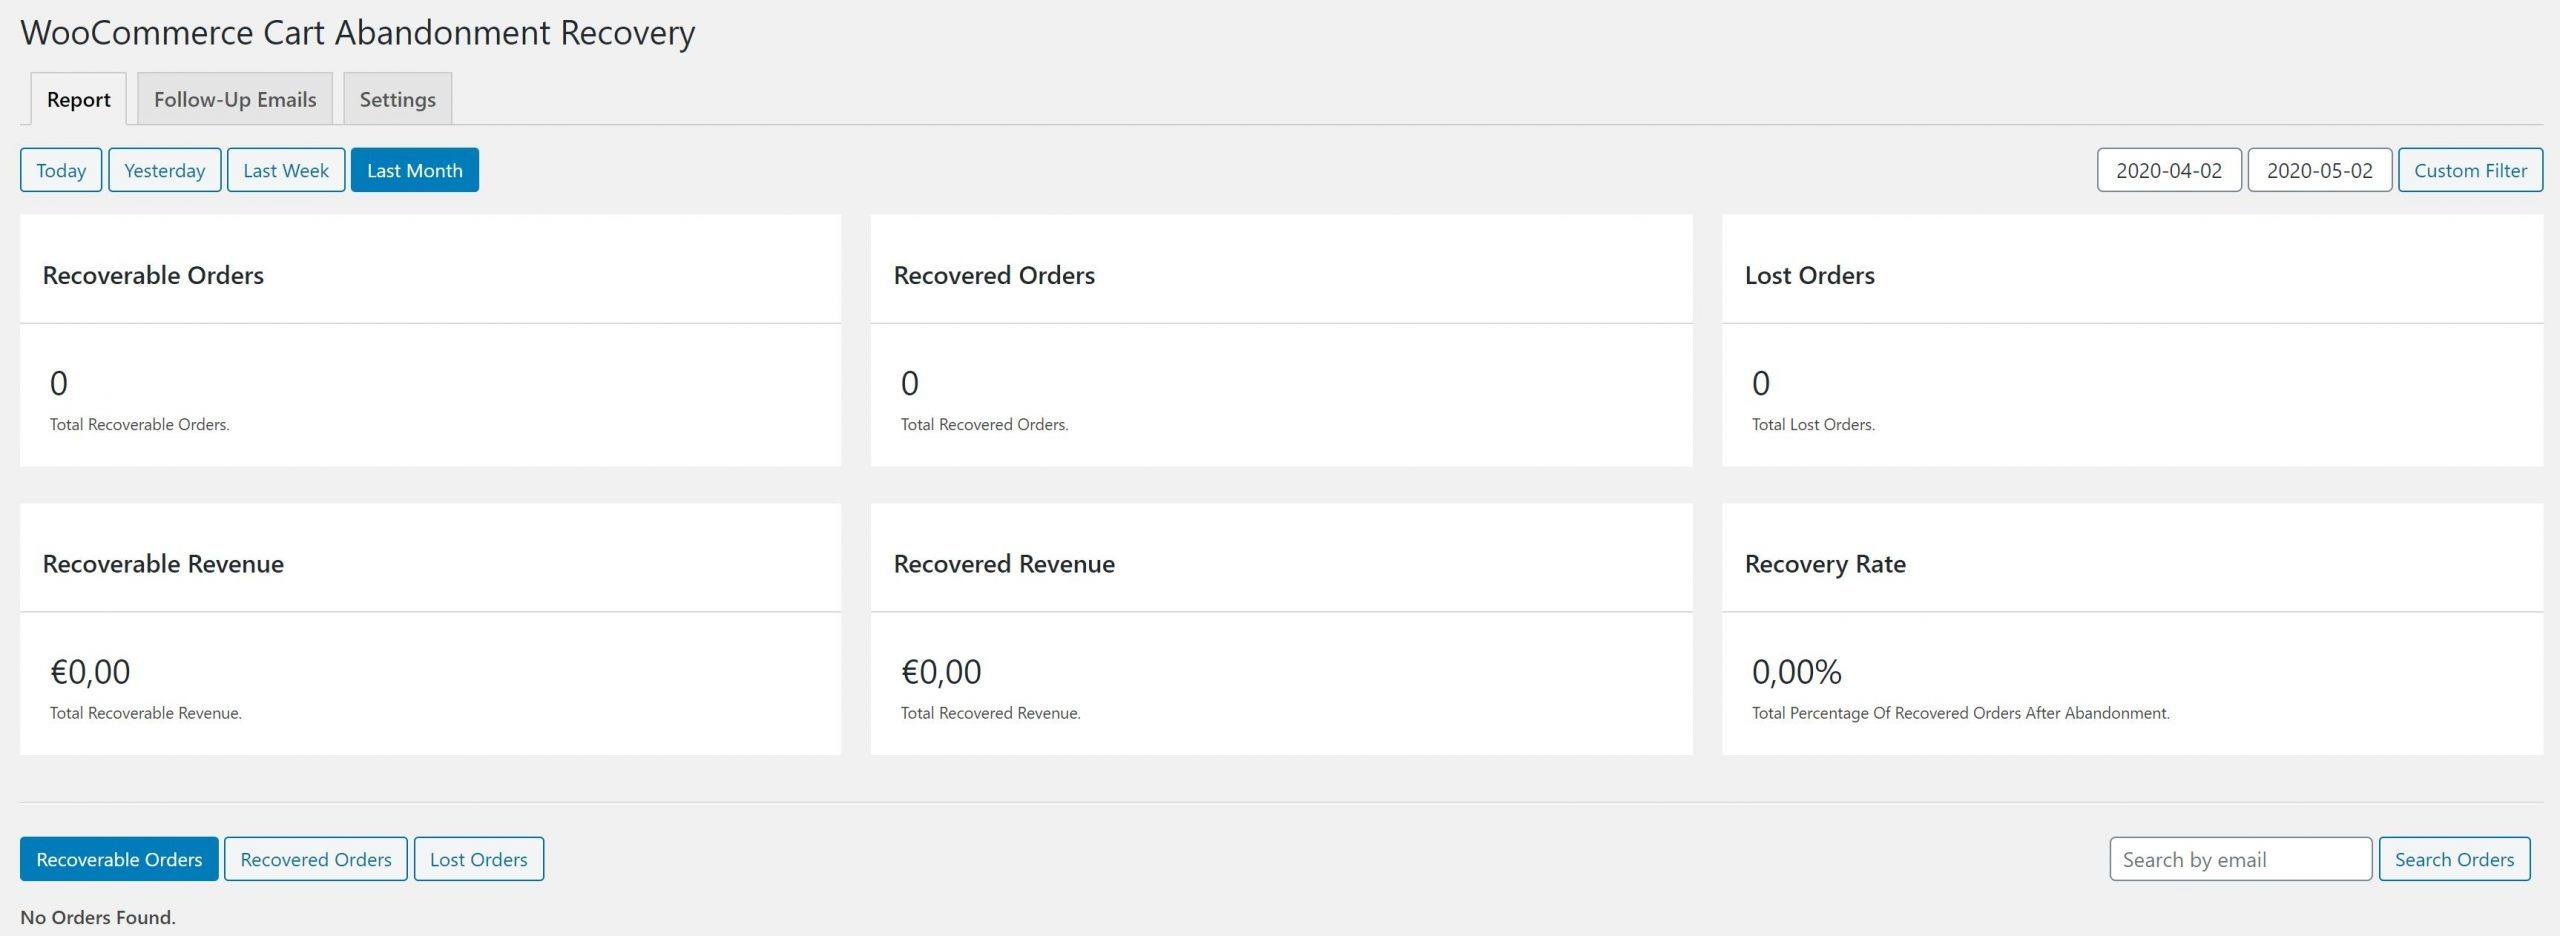The width and height of the screenshot is (2560, 936).
Task: Click the Search Orders button
Action: [x=2455, y=859]
